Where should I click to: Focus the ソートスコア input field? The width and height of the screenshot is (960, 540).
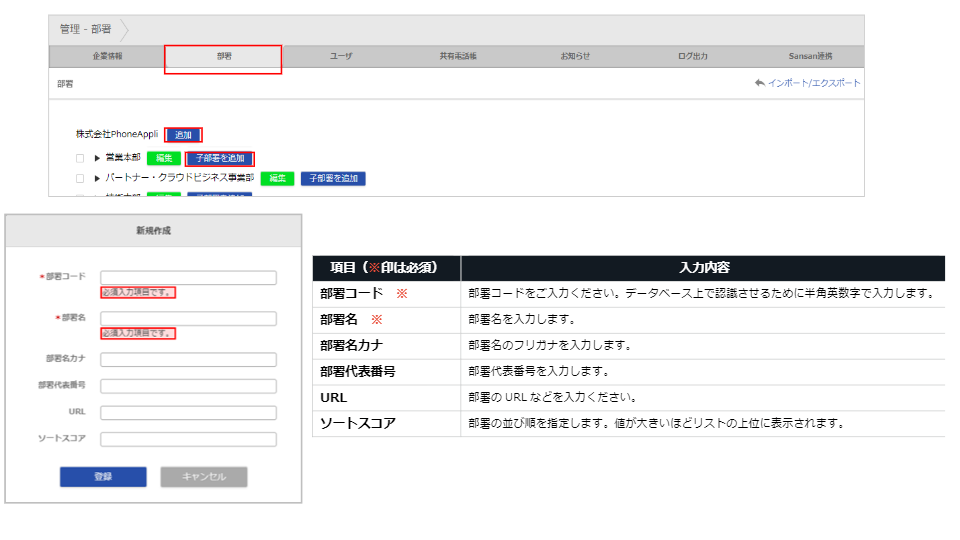(189, 439)
